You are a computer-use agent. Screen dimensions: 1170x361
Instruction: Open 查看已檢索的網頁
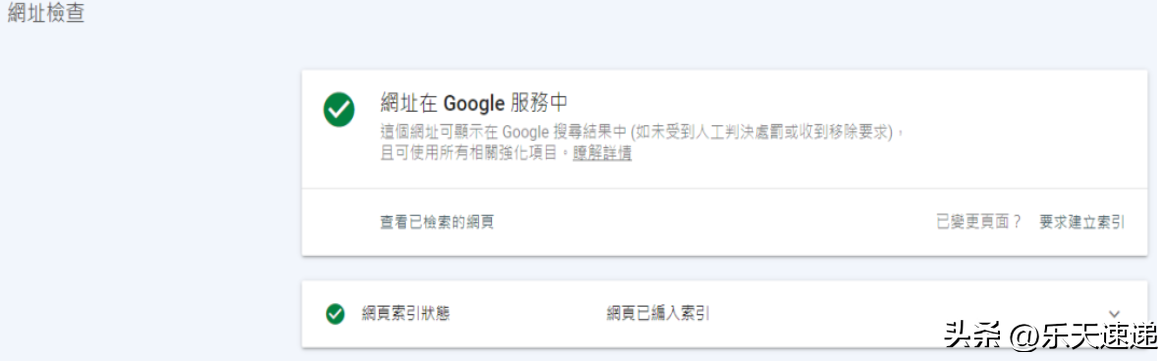[437, 222]
